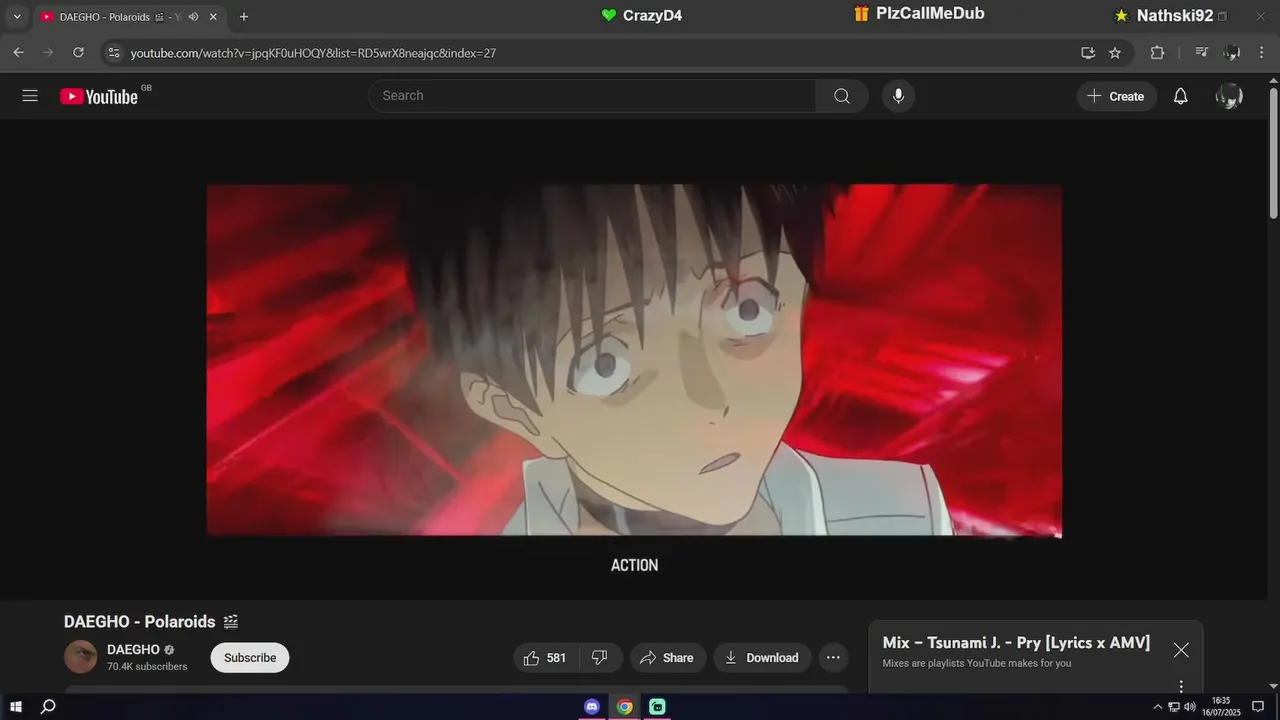Subscribe to the DAEGHO channel
The height and width of the screenshot is (720, 1280).
(x=250, y=658)
